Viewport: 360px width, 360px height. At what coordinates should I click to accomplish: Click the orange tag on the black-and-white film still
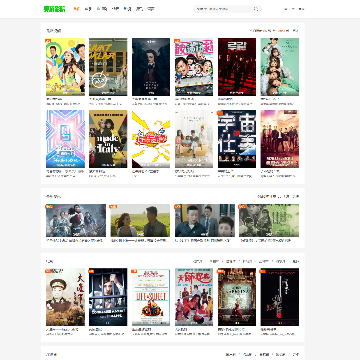[242, 206]
